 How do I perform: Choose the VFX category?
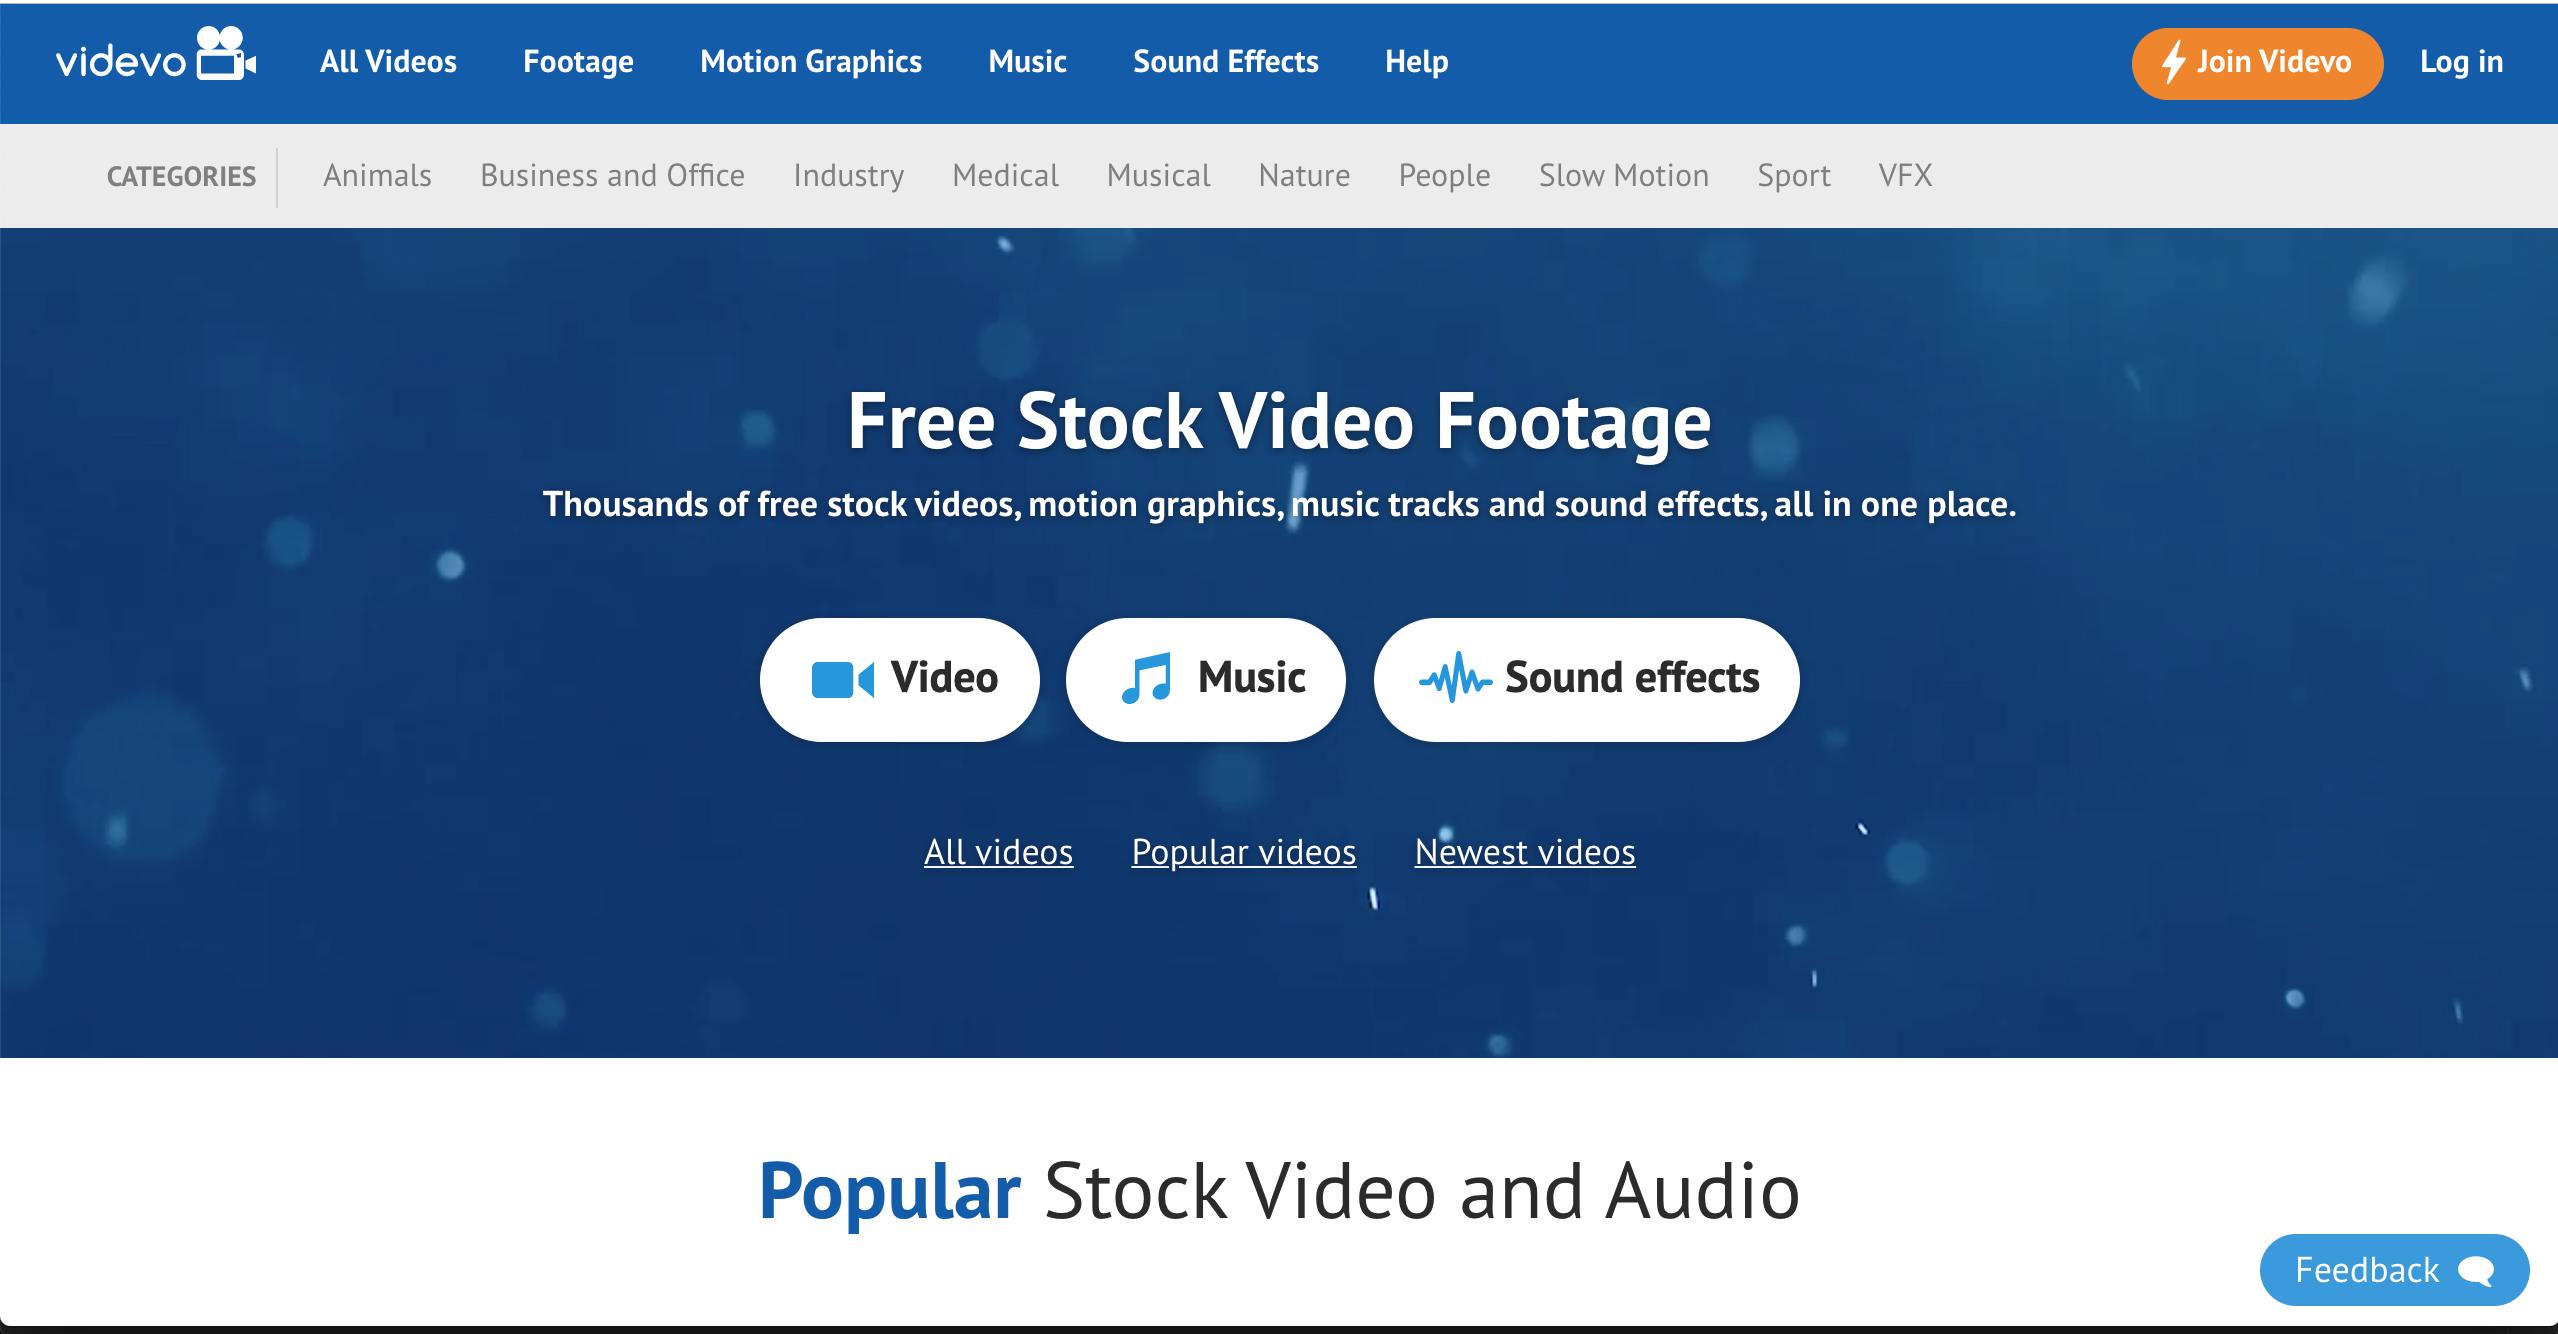[x=1905, y=176]
